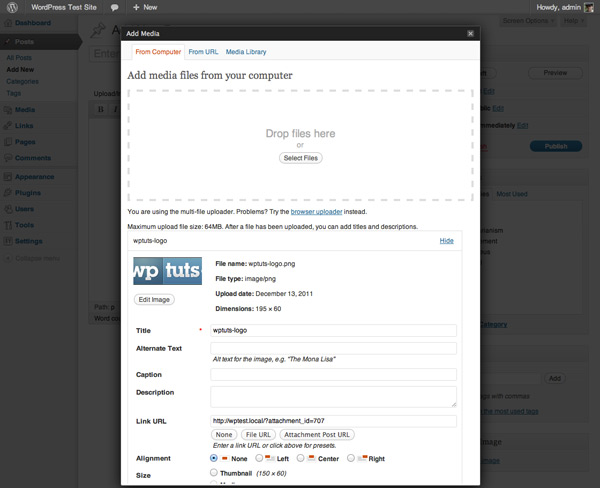Screen dimensions: 600x488
Task: Open Tags in Posts submenu
Action: point(13,93)
